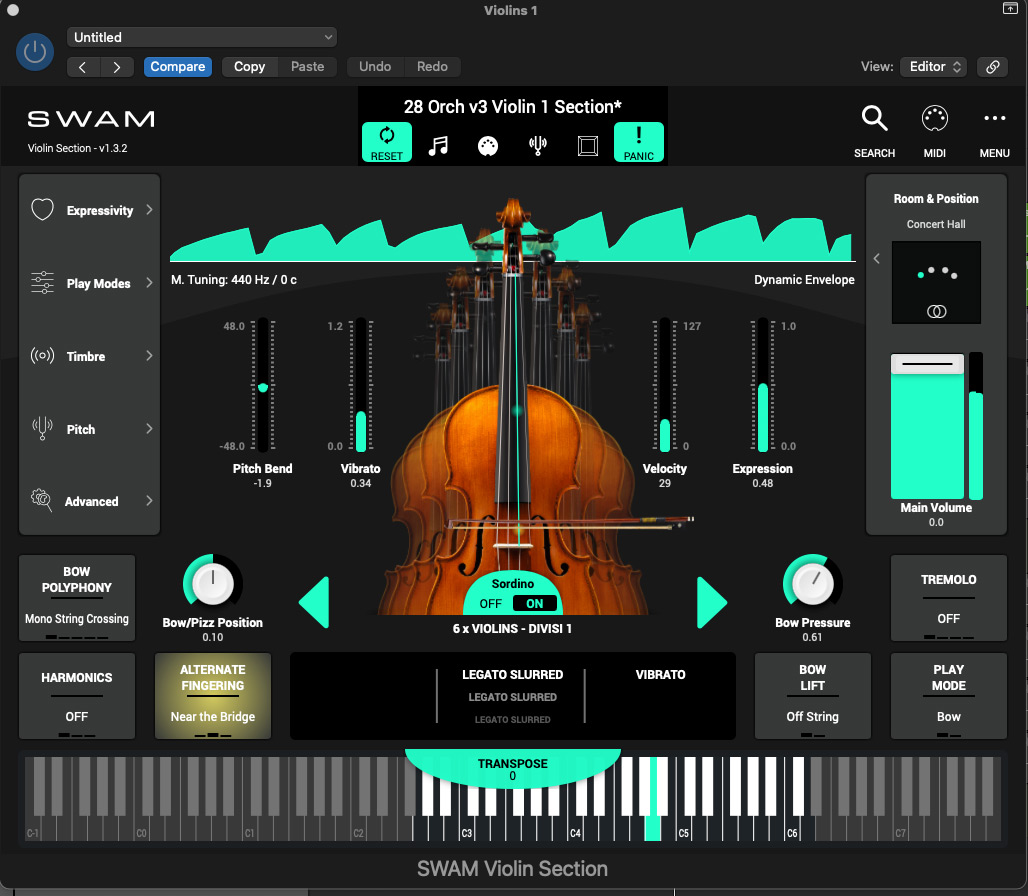Open the Timbre section
This screenshot has height=896, width=1028.
[x=92, y=356]
